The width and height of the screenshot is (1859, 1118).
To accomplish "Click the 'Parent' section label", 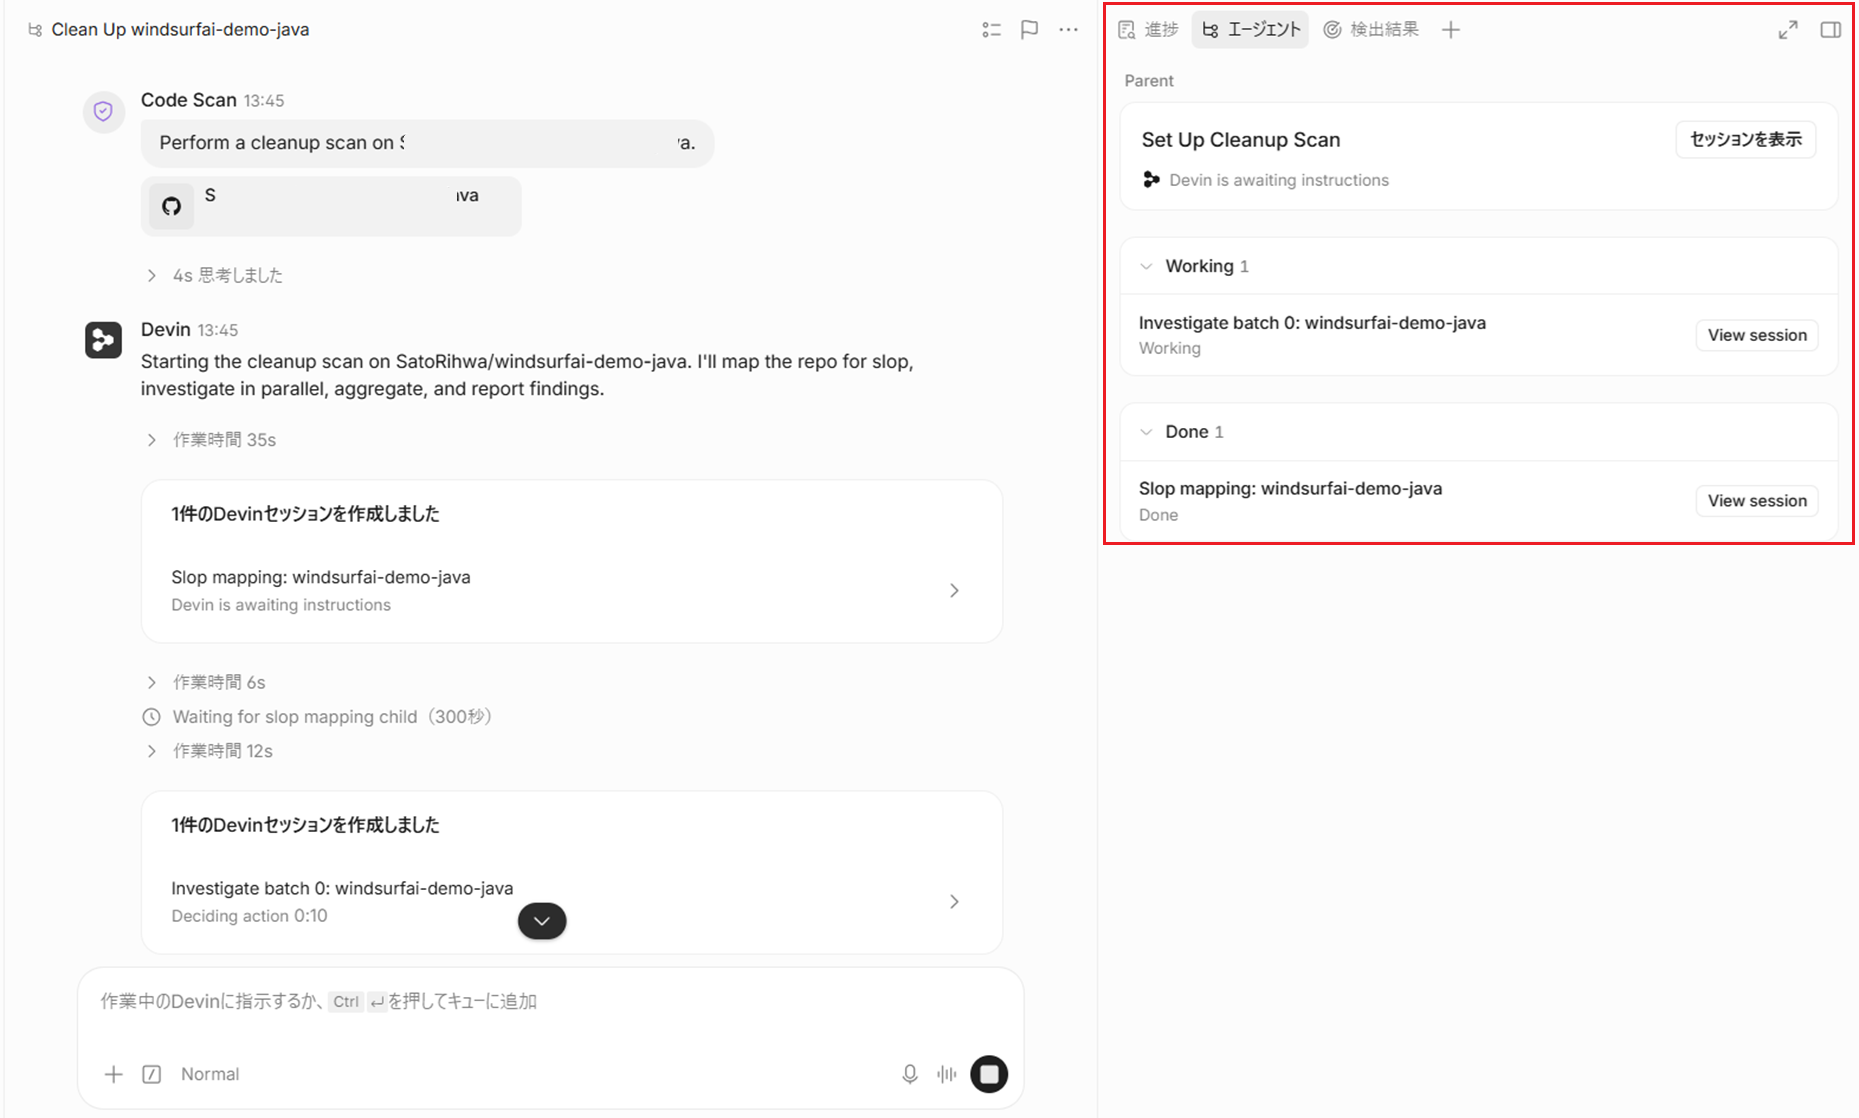I will pyautogui.click(x=1149, y=81).
